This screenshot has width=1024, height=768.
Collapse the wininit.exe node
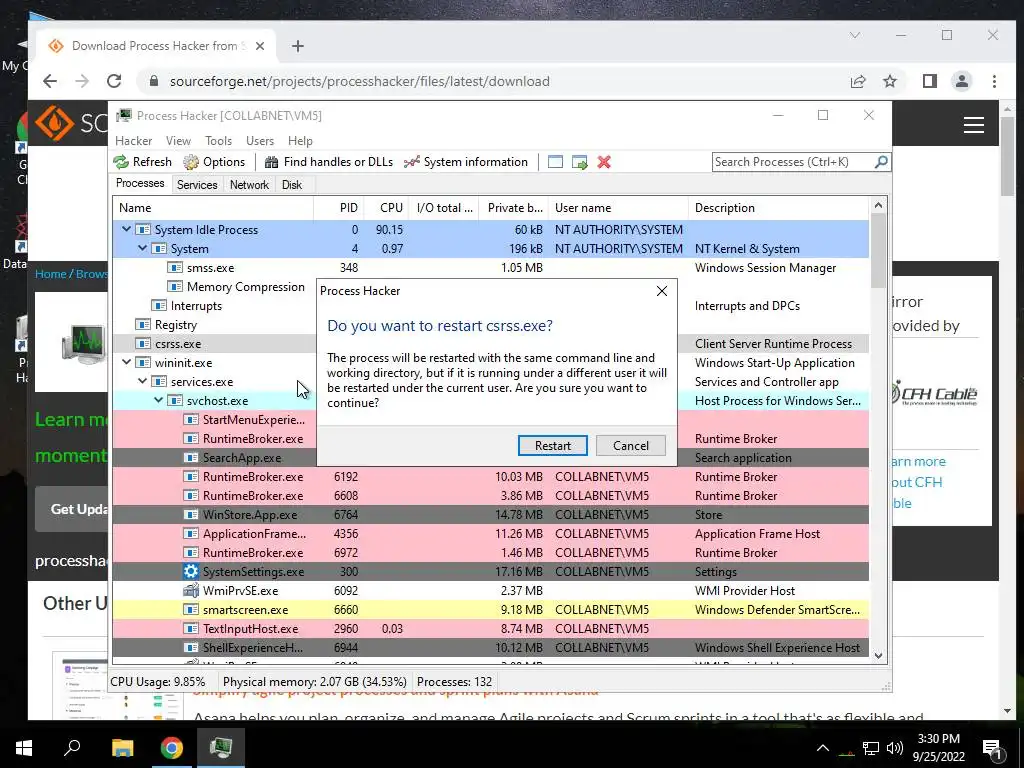[126, 362]
